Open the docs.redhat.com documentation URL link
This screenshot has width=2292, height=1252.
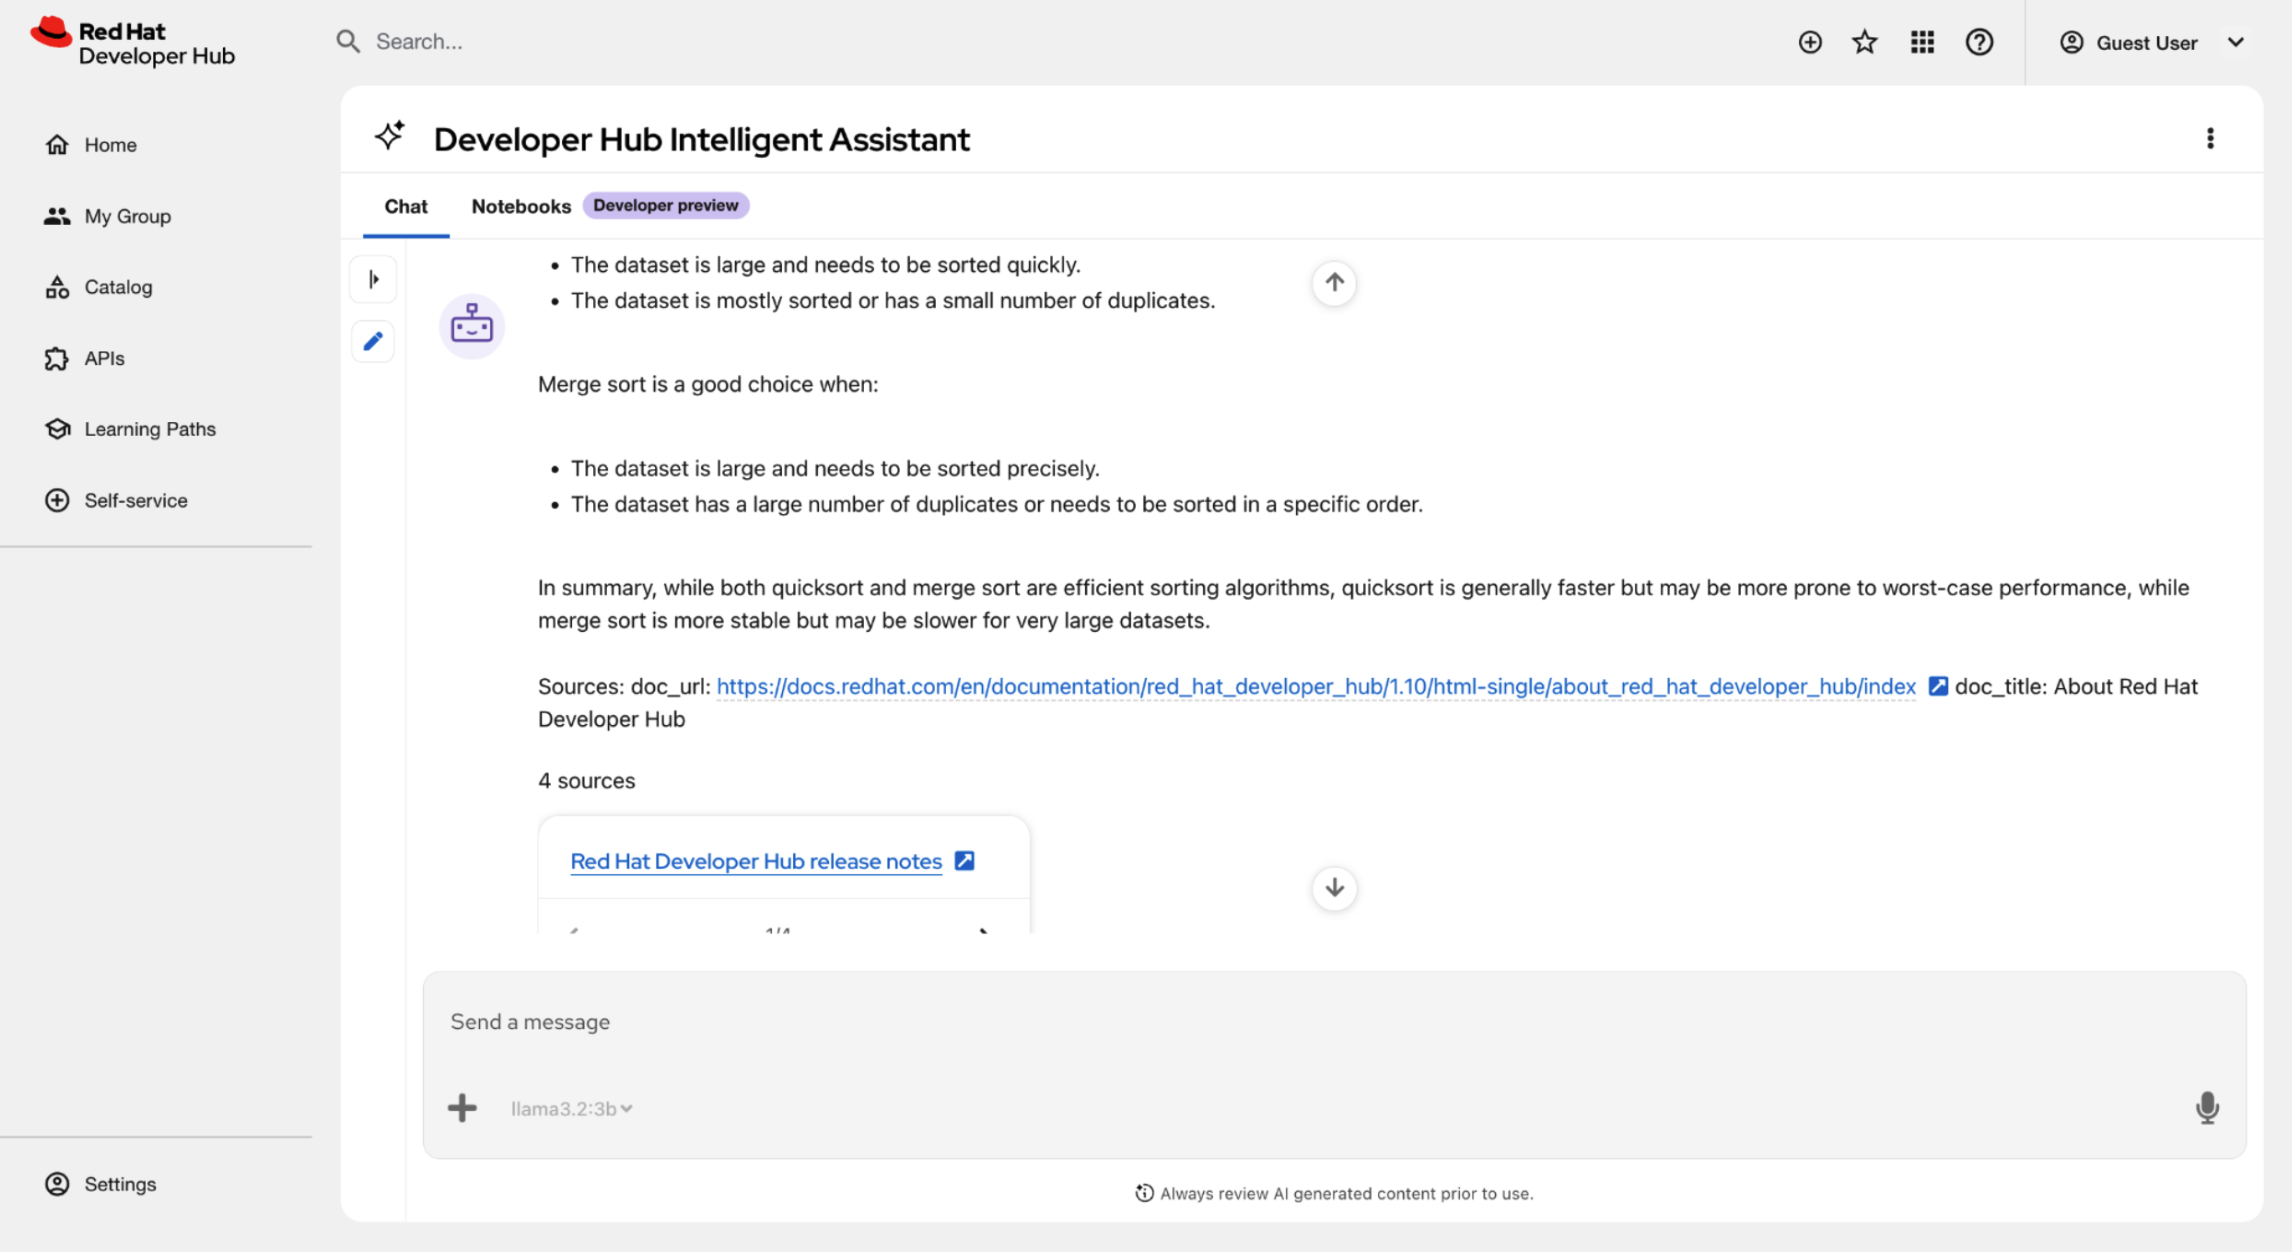click(x=1316, y=686)
